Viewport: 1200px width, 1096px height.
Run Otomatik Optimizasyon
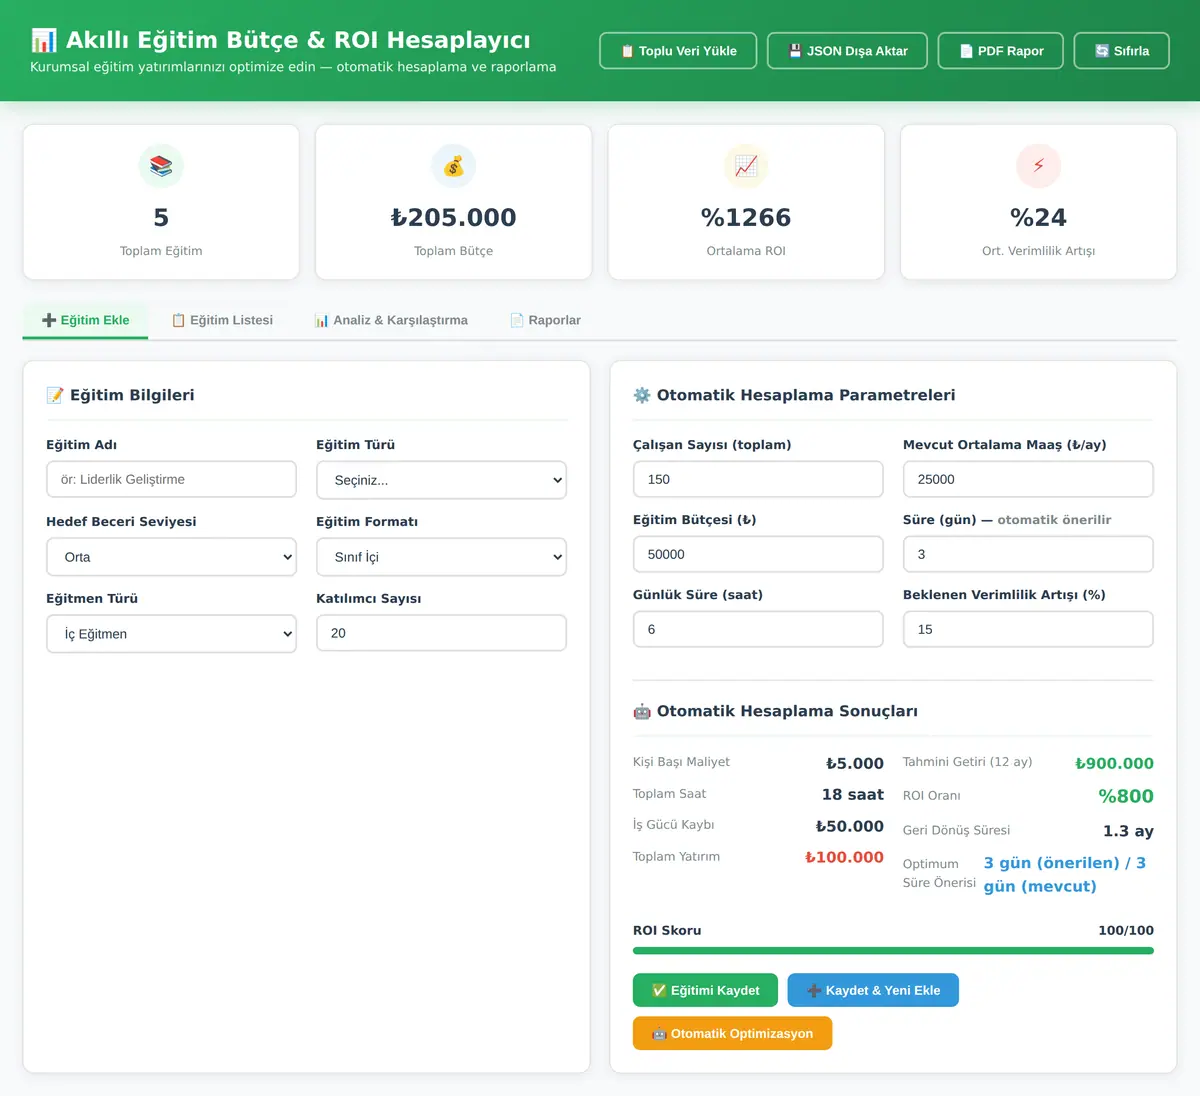tap(732, 1033)
